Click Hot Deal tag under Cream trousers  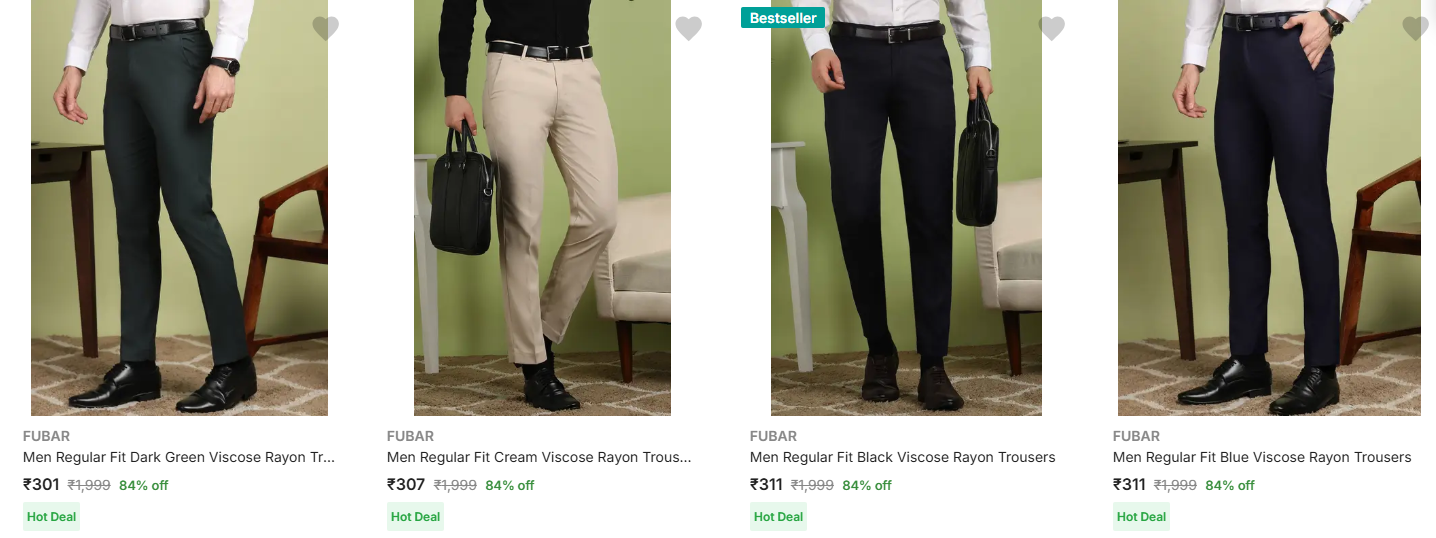coord(415,517)
